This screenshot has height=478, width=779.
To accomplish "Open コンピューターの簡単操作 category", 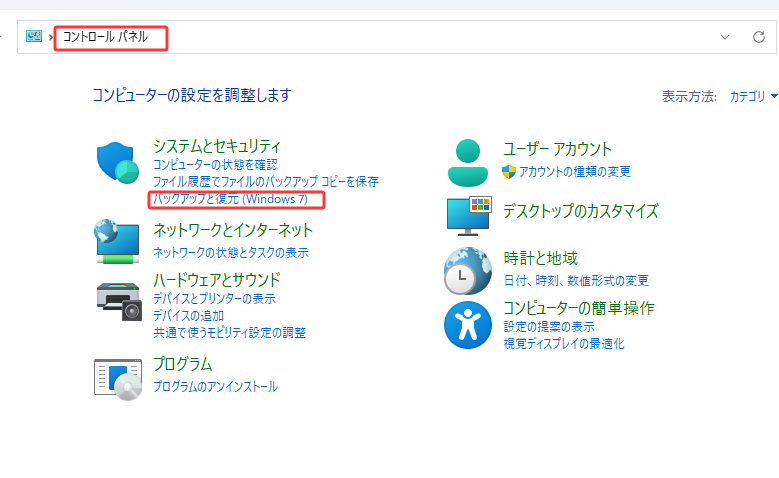I will [x=579, y=308].
